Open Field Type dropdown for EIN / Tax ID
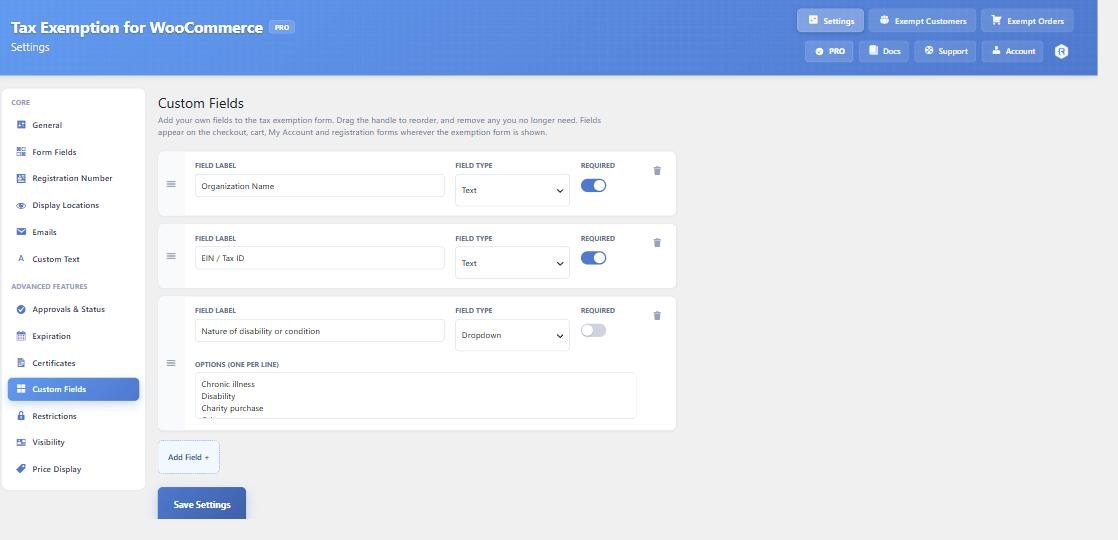Image resolution: width=1118 pixels, height=540 pixels. [512, 263]
